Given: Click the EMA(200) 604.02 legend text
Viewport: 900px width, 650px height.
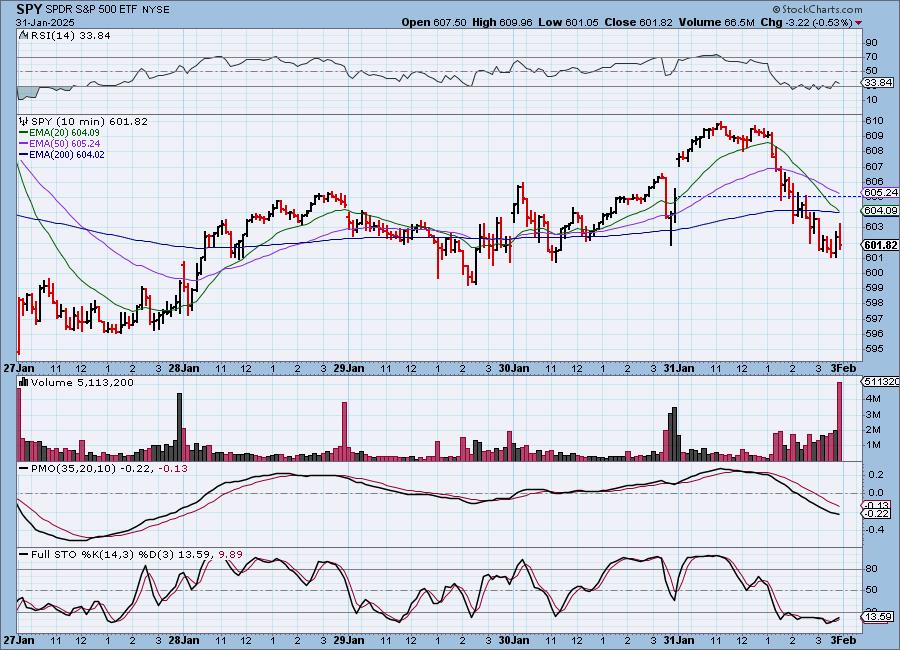Looking at the screenshot, I should point(67,154).
